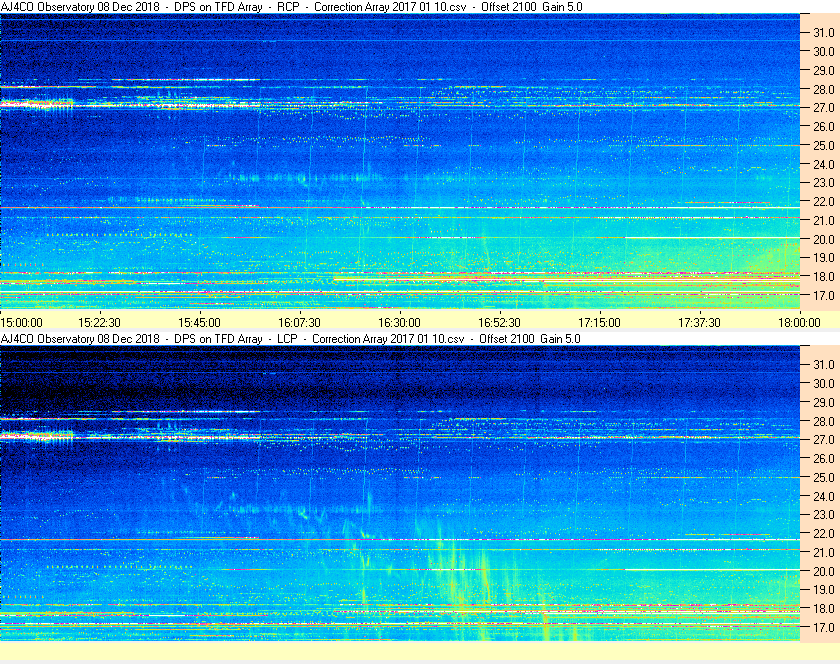Click the 27.0 frequency tick on RCP plot
The width and height of the screenshot is (840, 664).
point(824,108)
